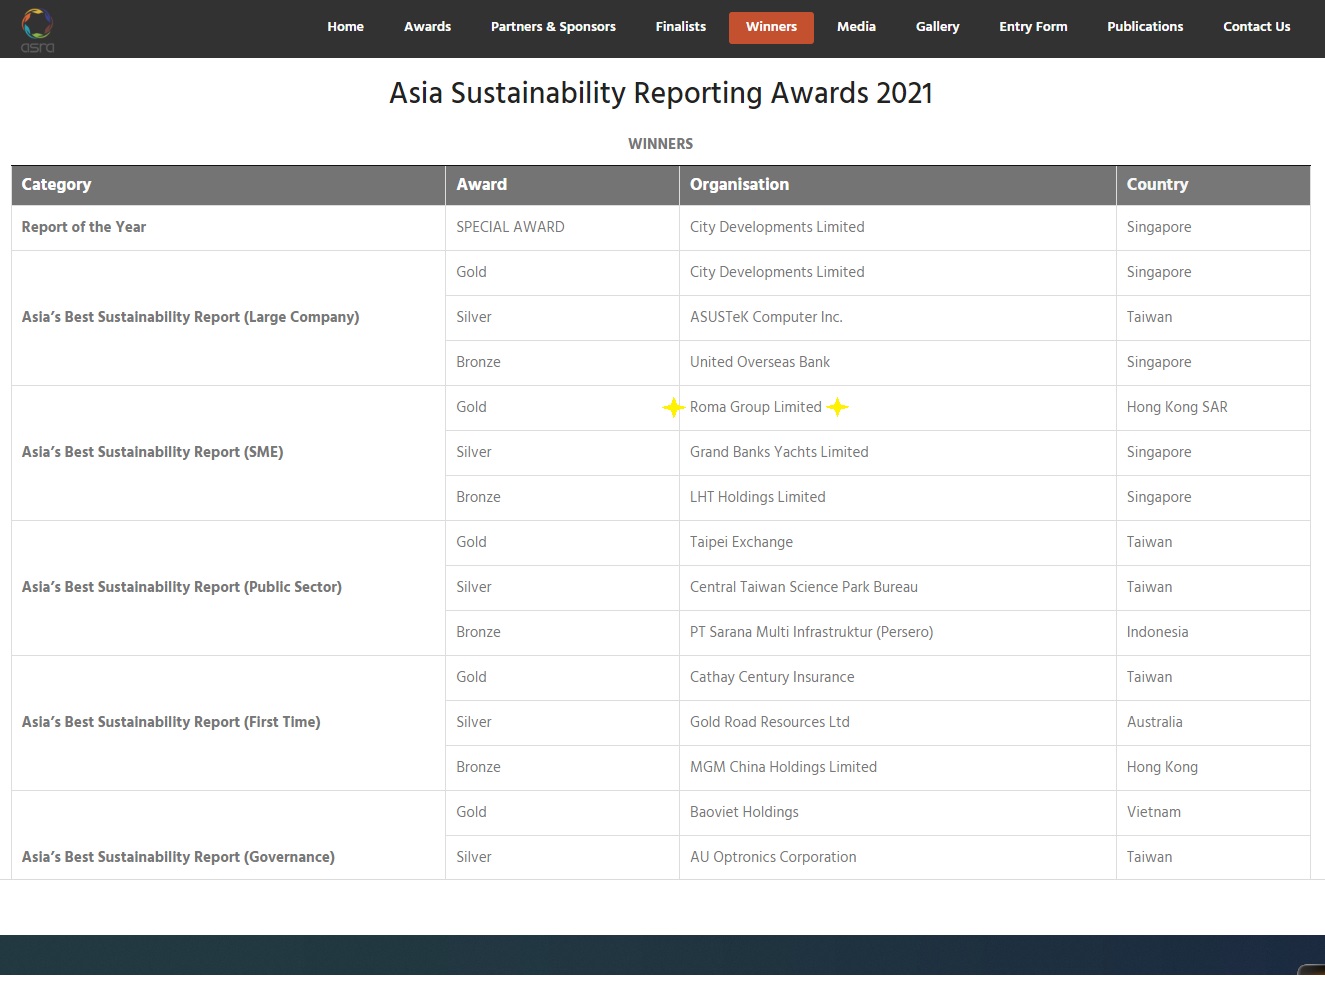Click the ASRA logo icon

[38, 29]
